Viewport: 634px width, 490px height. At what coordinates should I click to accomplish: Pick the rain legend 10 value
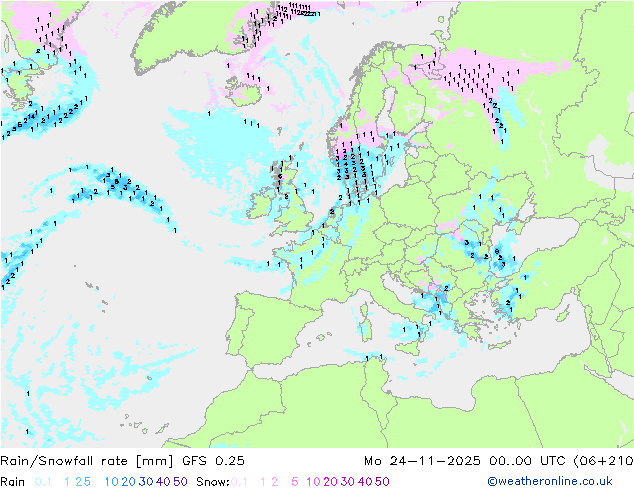[111, 482]
